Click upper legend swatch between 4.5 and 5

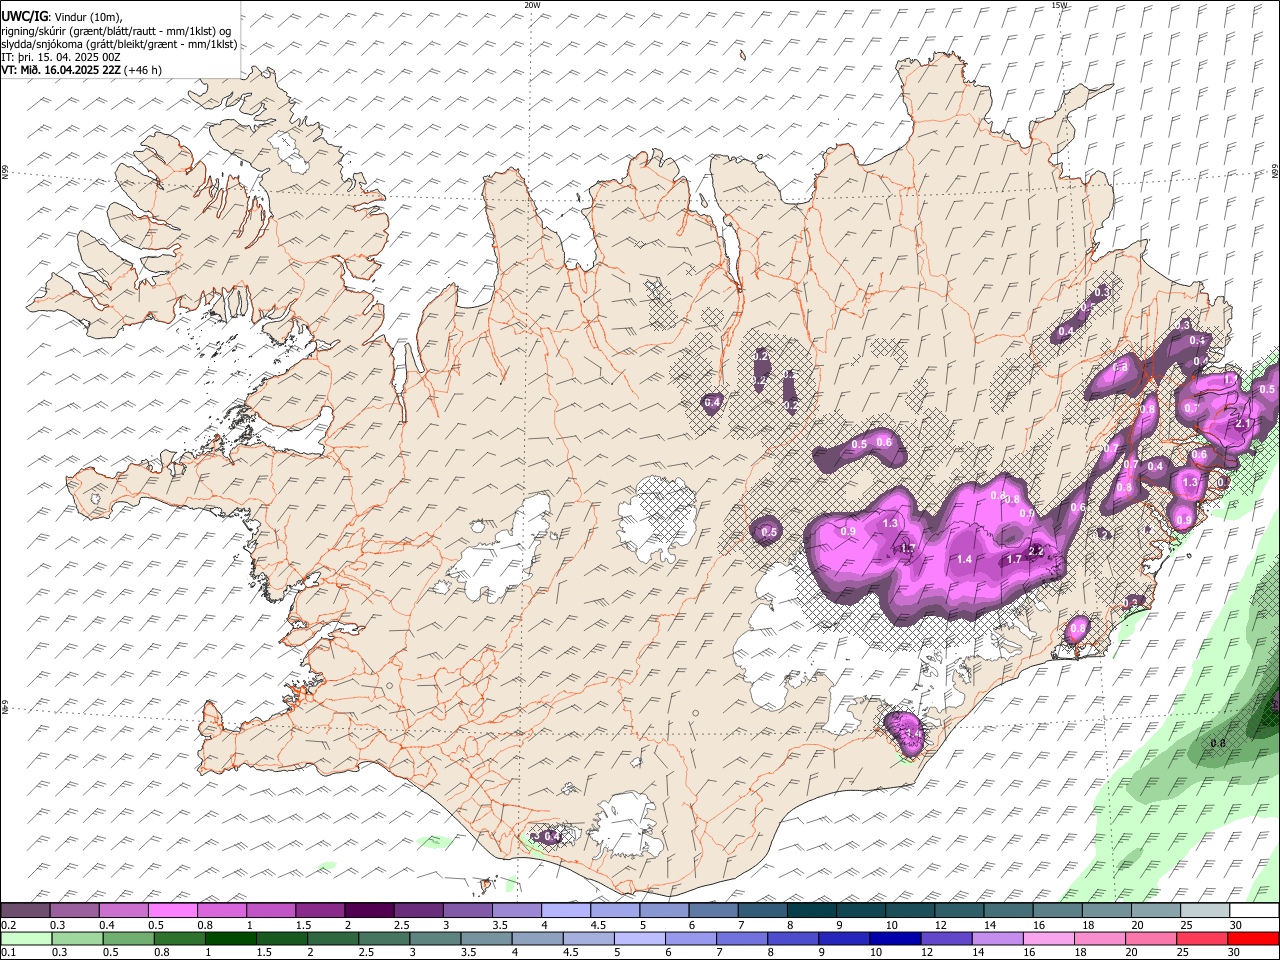tap(615, 911)
